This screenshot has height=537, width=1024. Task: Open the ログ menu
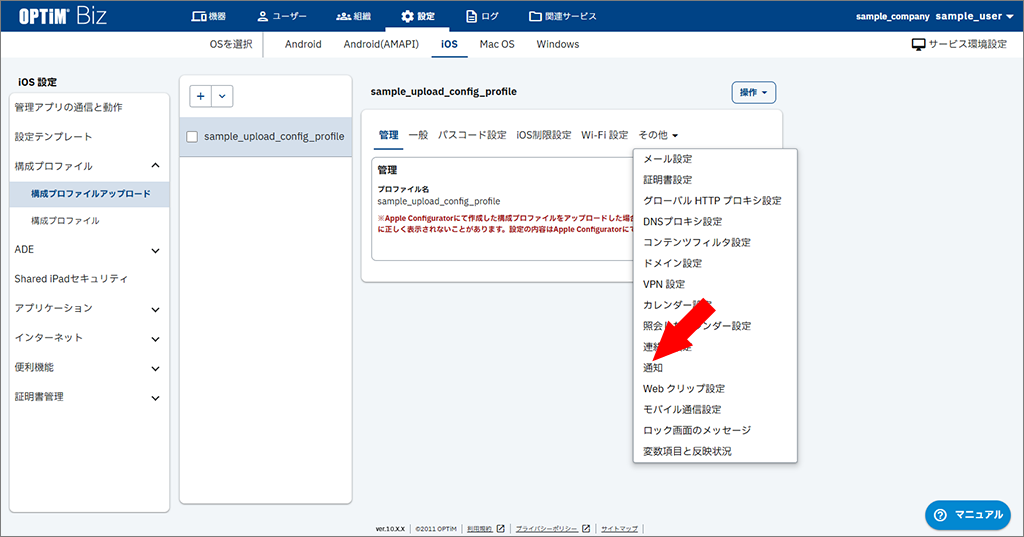tap(482, 16)
